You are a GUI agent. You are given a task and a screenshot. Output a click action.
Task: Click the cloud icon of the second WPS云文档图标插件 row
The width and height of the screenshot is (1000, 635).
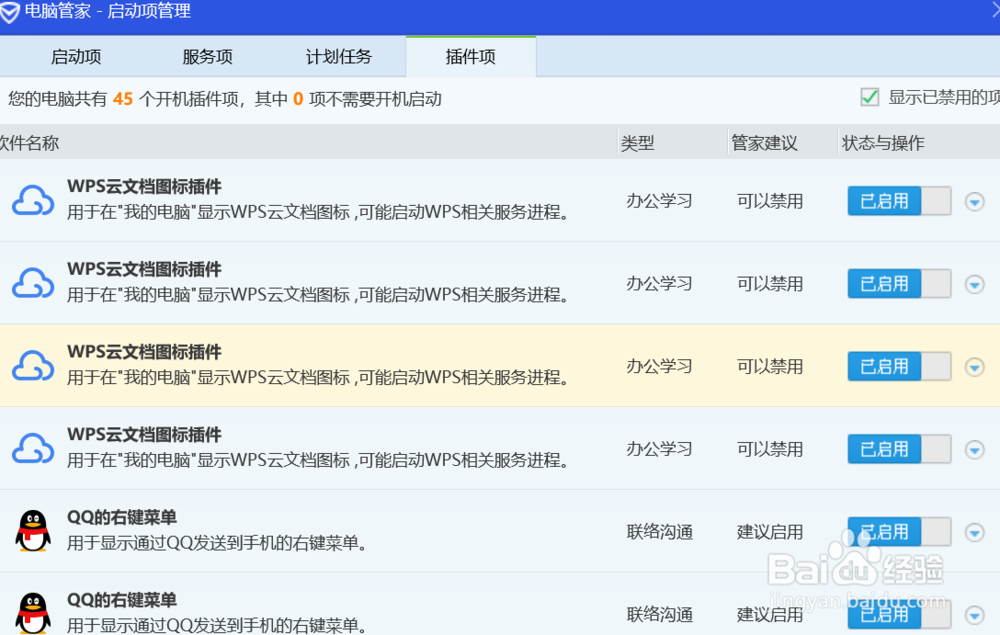point(33,283)
